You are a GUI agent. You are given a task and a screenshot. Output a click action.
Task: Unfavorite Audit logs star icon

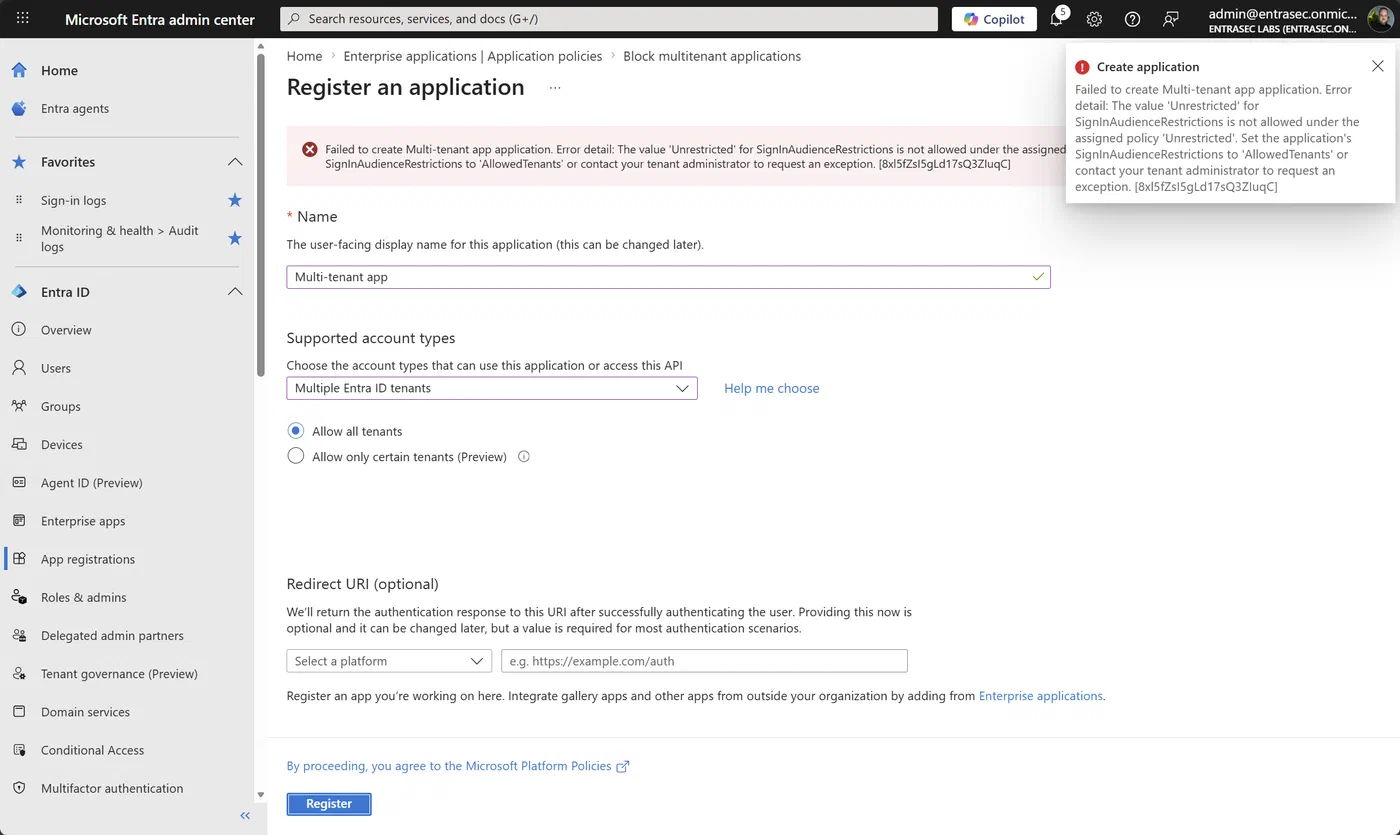[x=235, y=238]
